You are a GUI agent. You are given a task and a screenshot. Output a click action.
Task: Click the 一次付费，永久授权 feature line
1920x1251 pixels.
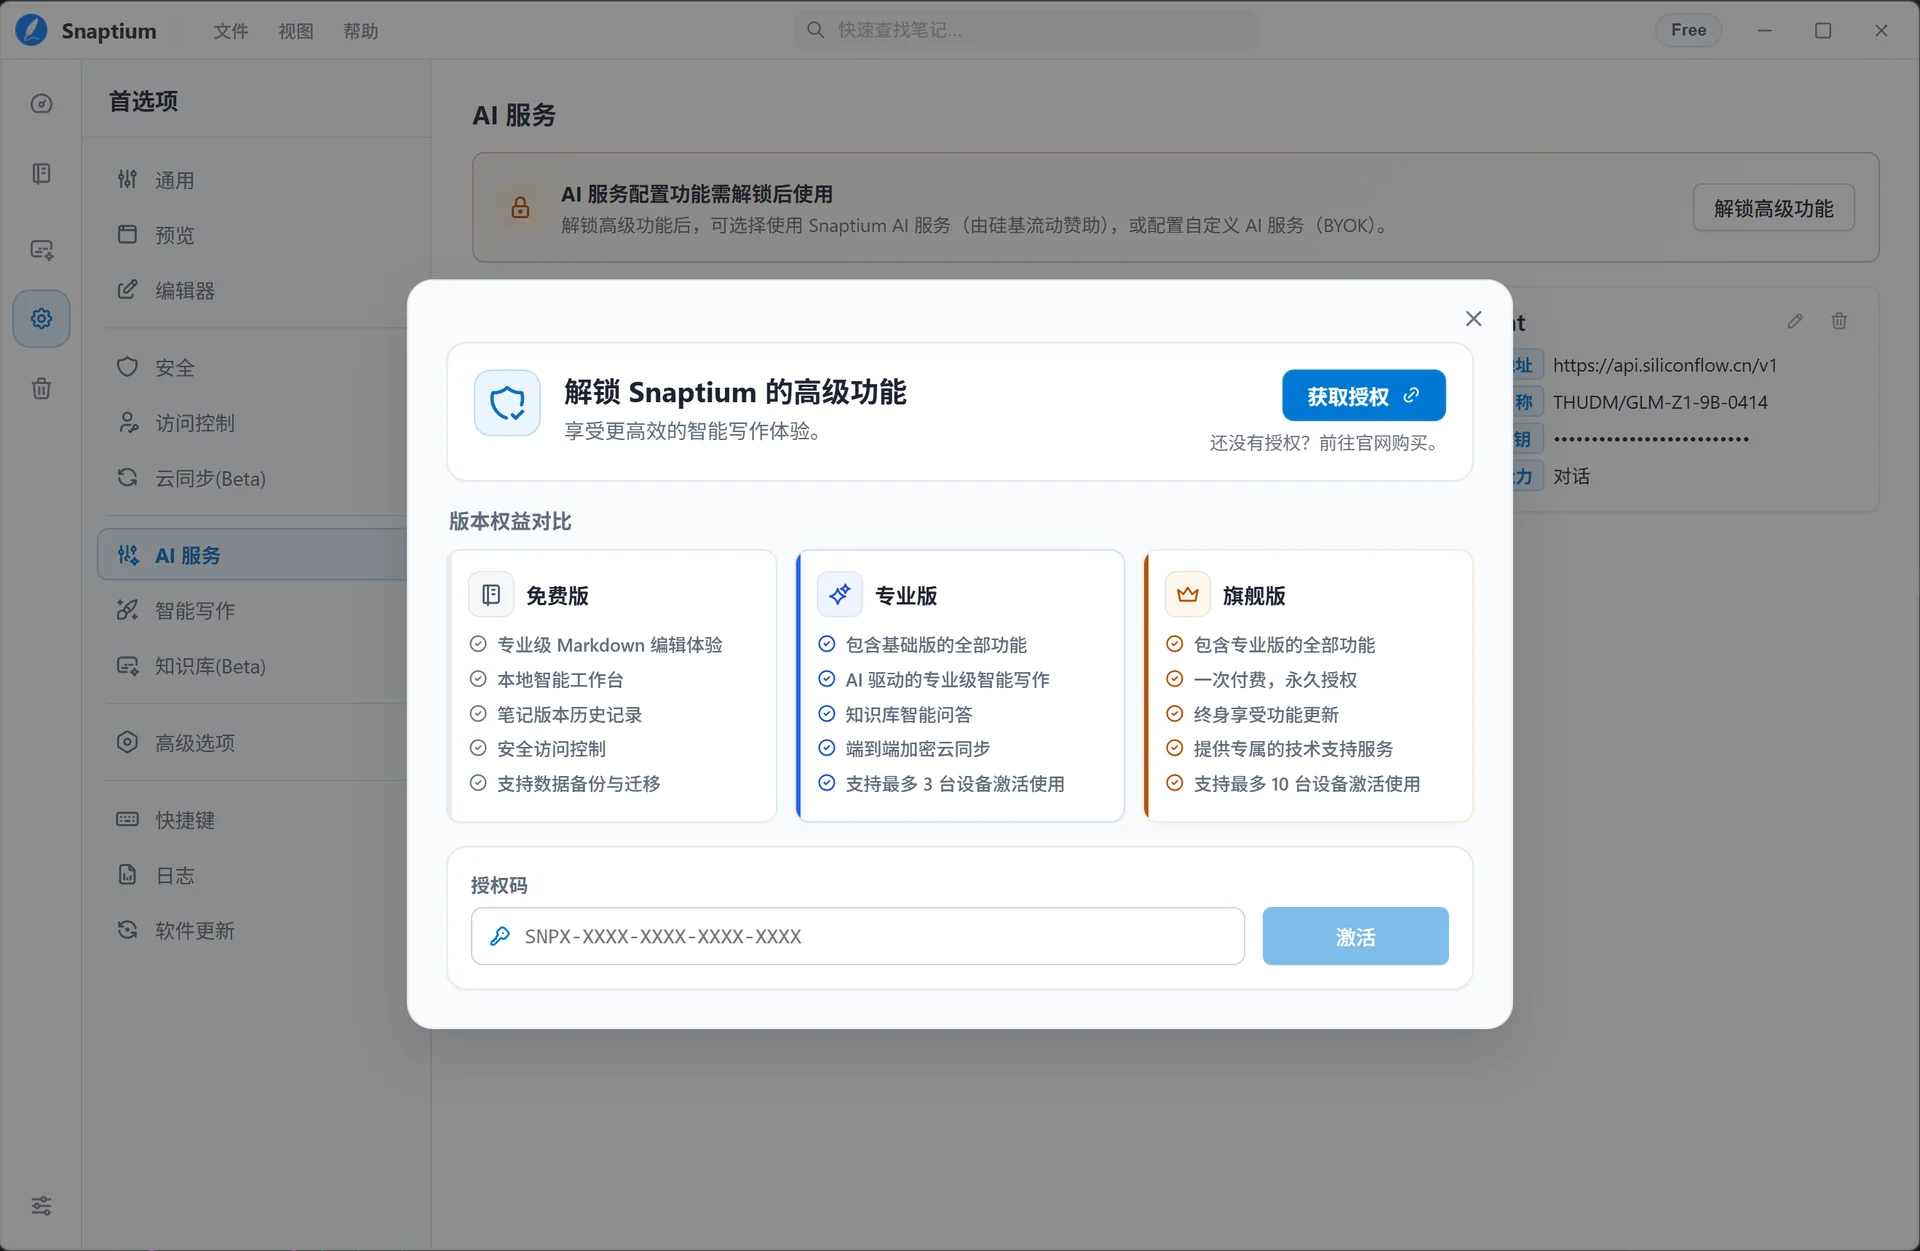coord(1275,680)
